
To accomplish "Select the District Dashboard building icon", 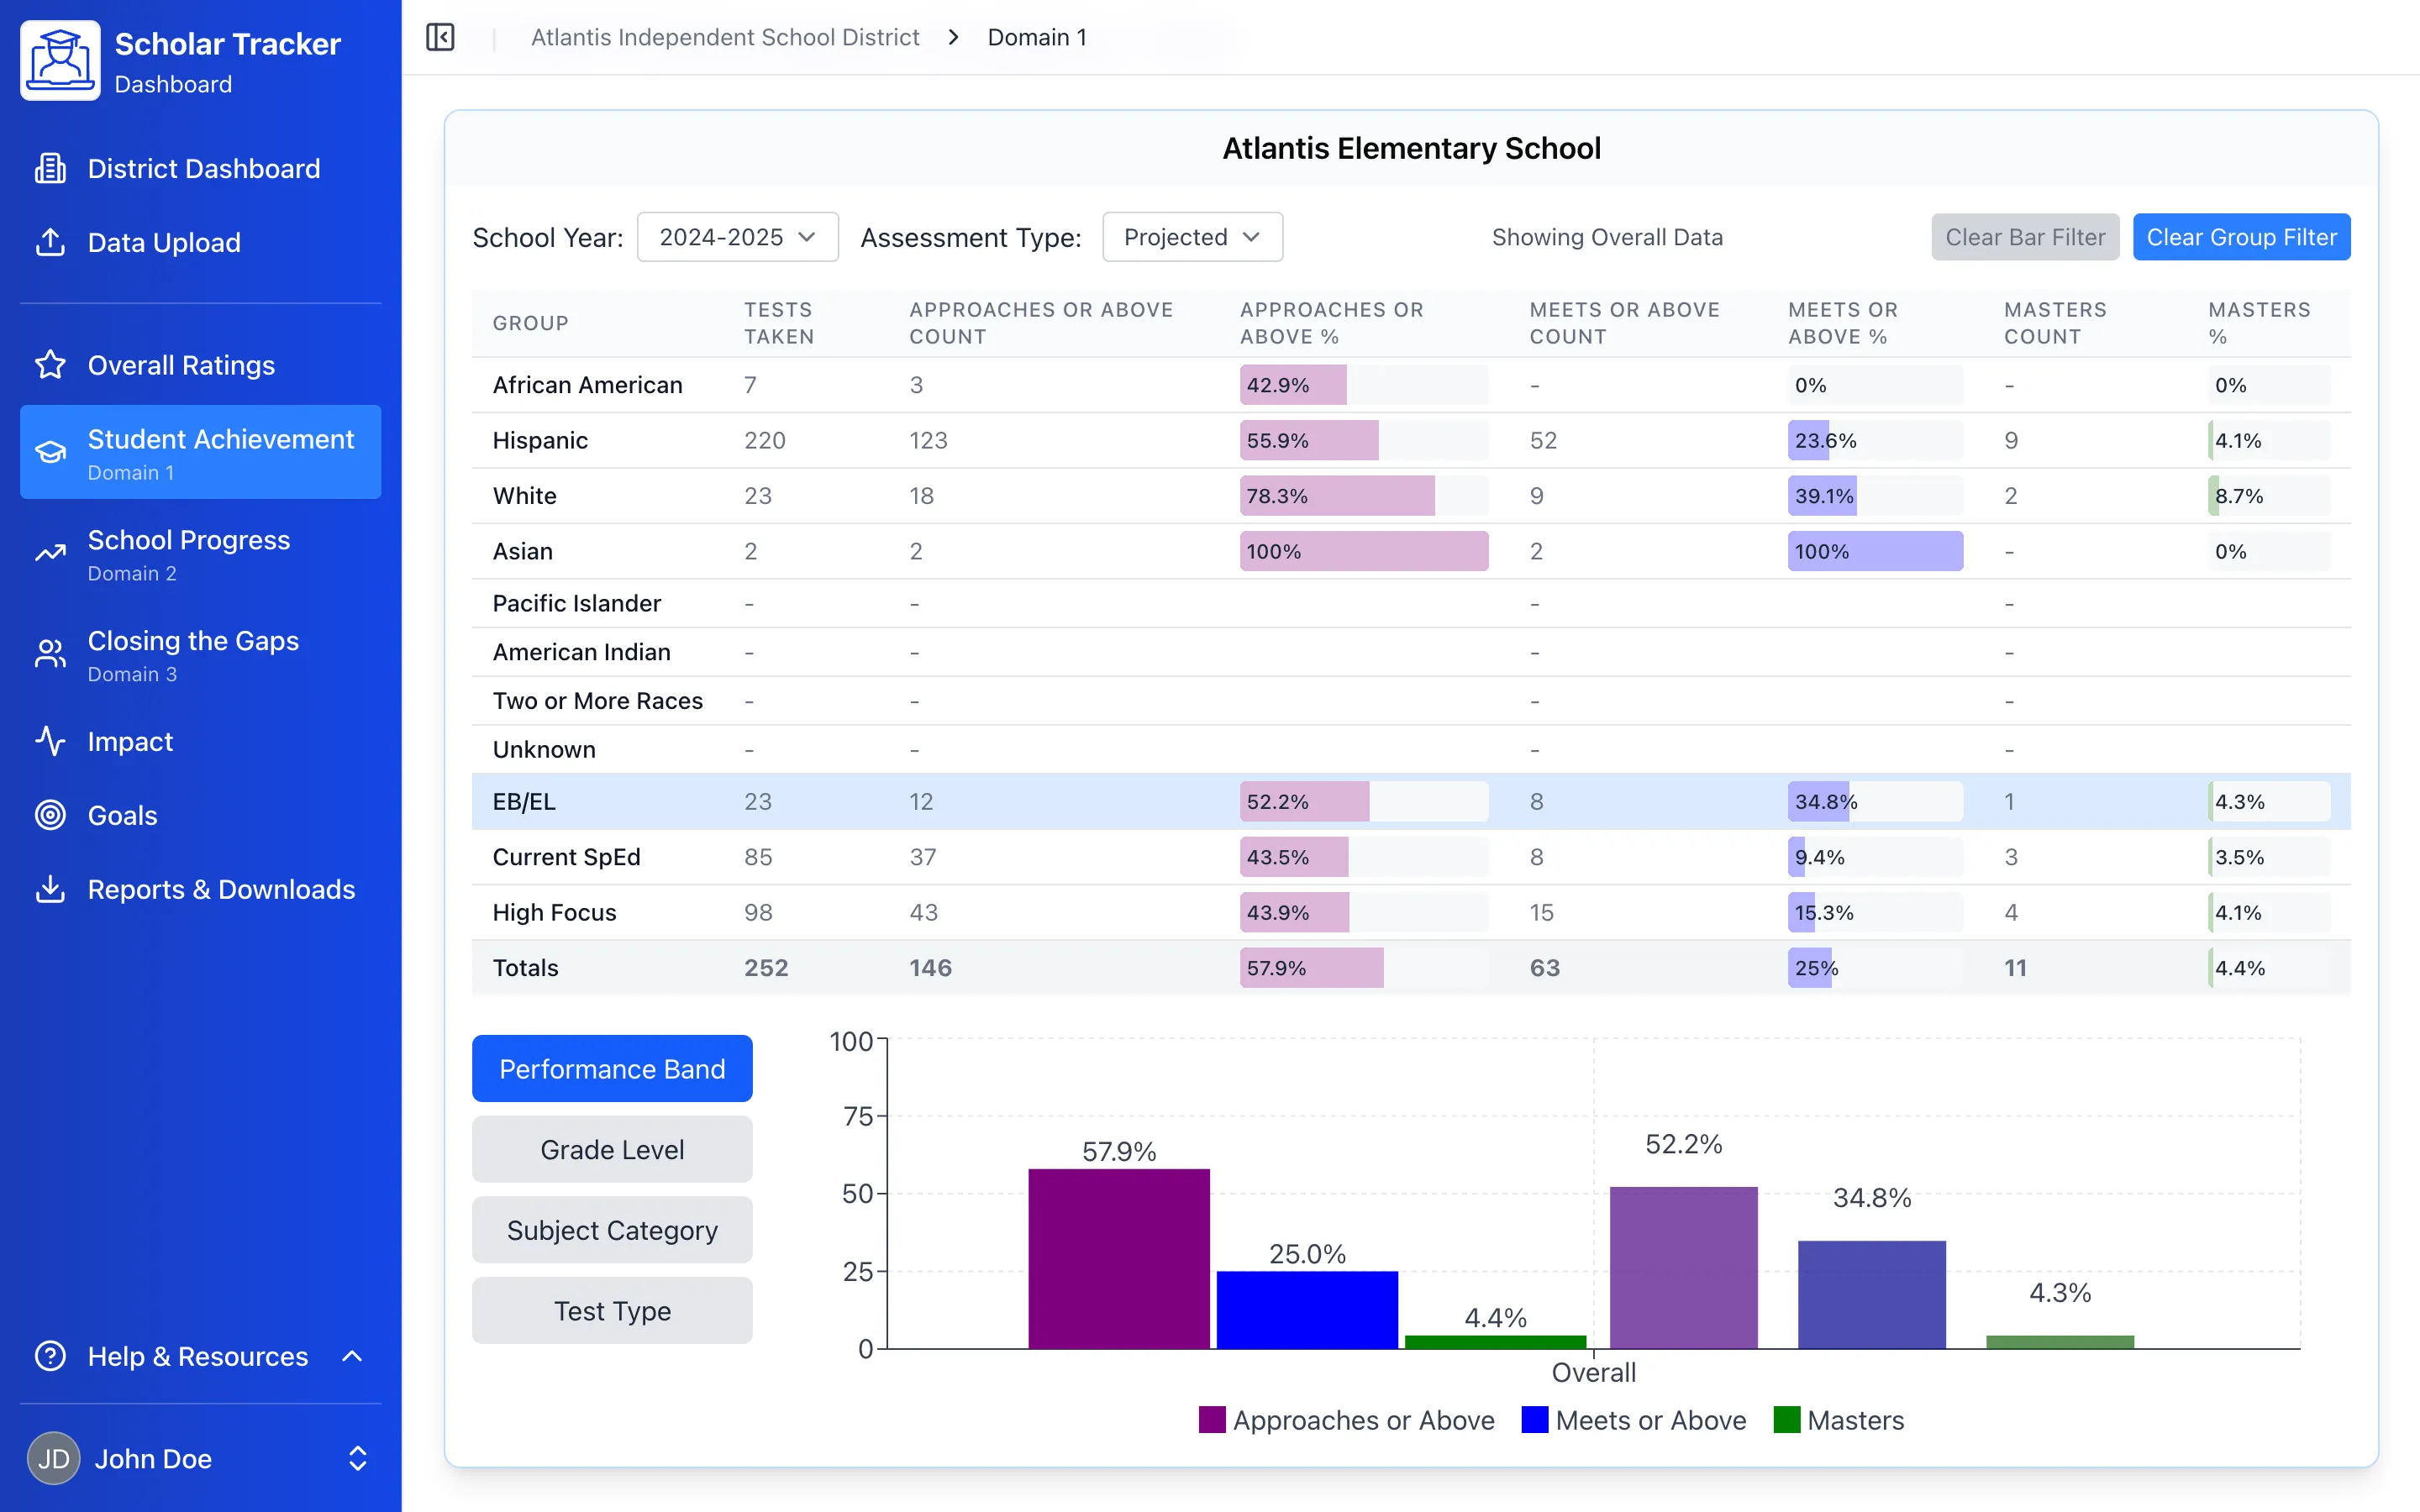I will pyautogui.click(x=50, y=168).
